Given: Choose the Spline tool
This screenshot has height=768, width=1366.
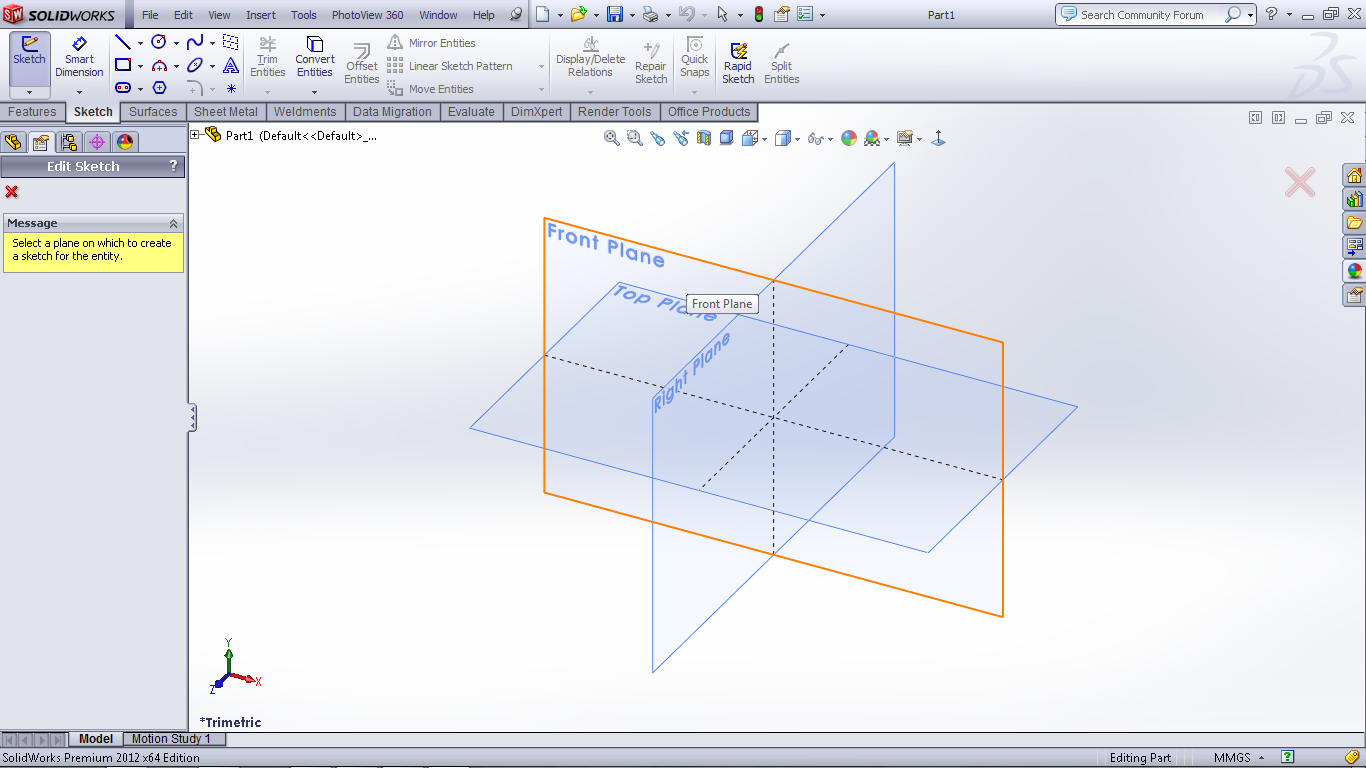Looking at the screenshot, I should pyautogui.click(x=195, y=42).
